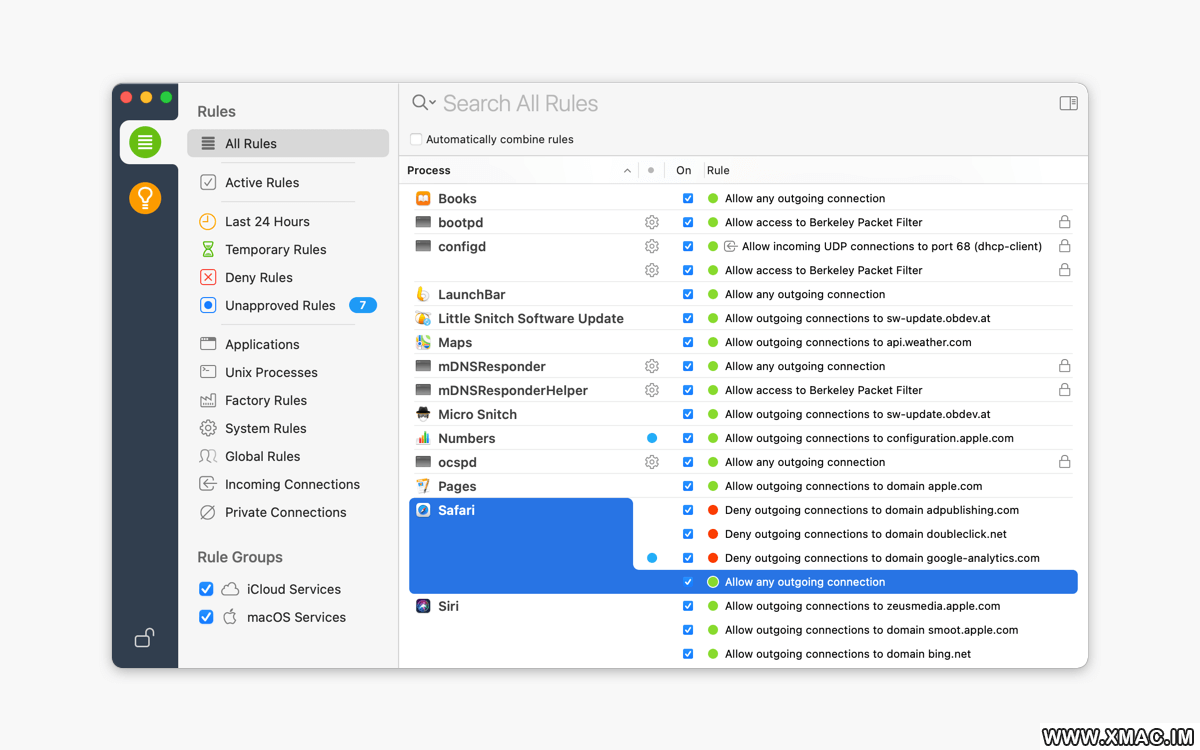Filter by Applications
Viewport: 1200px width, 750px height.
262,344
